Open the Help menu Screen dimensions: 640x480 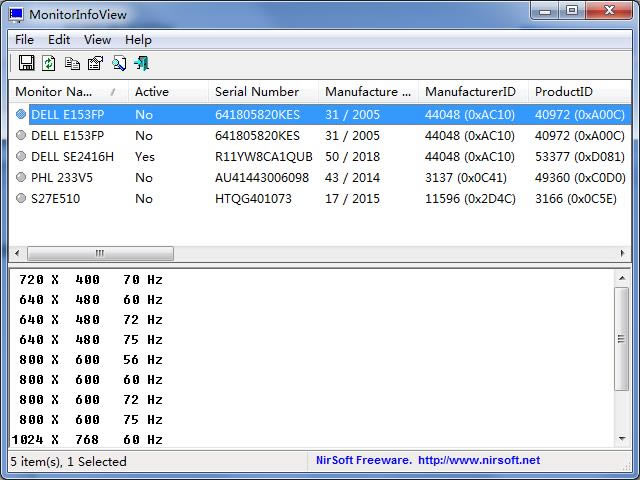tap(138, 40)
